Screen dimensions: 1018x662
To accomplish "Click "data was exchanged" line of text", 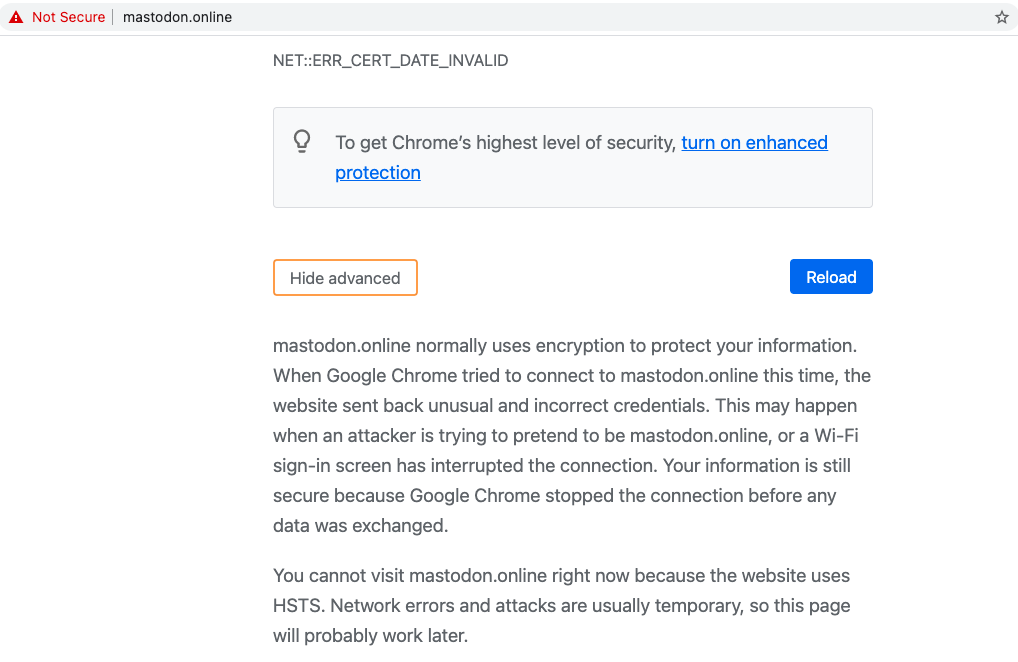I will tap(360, 526).
